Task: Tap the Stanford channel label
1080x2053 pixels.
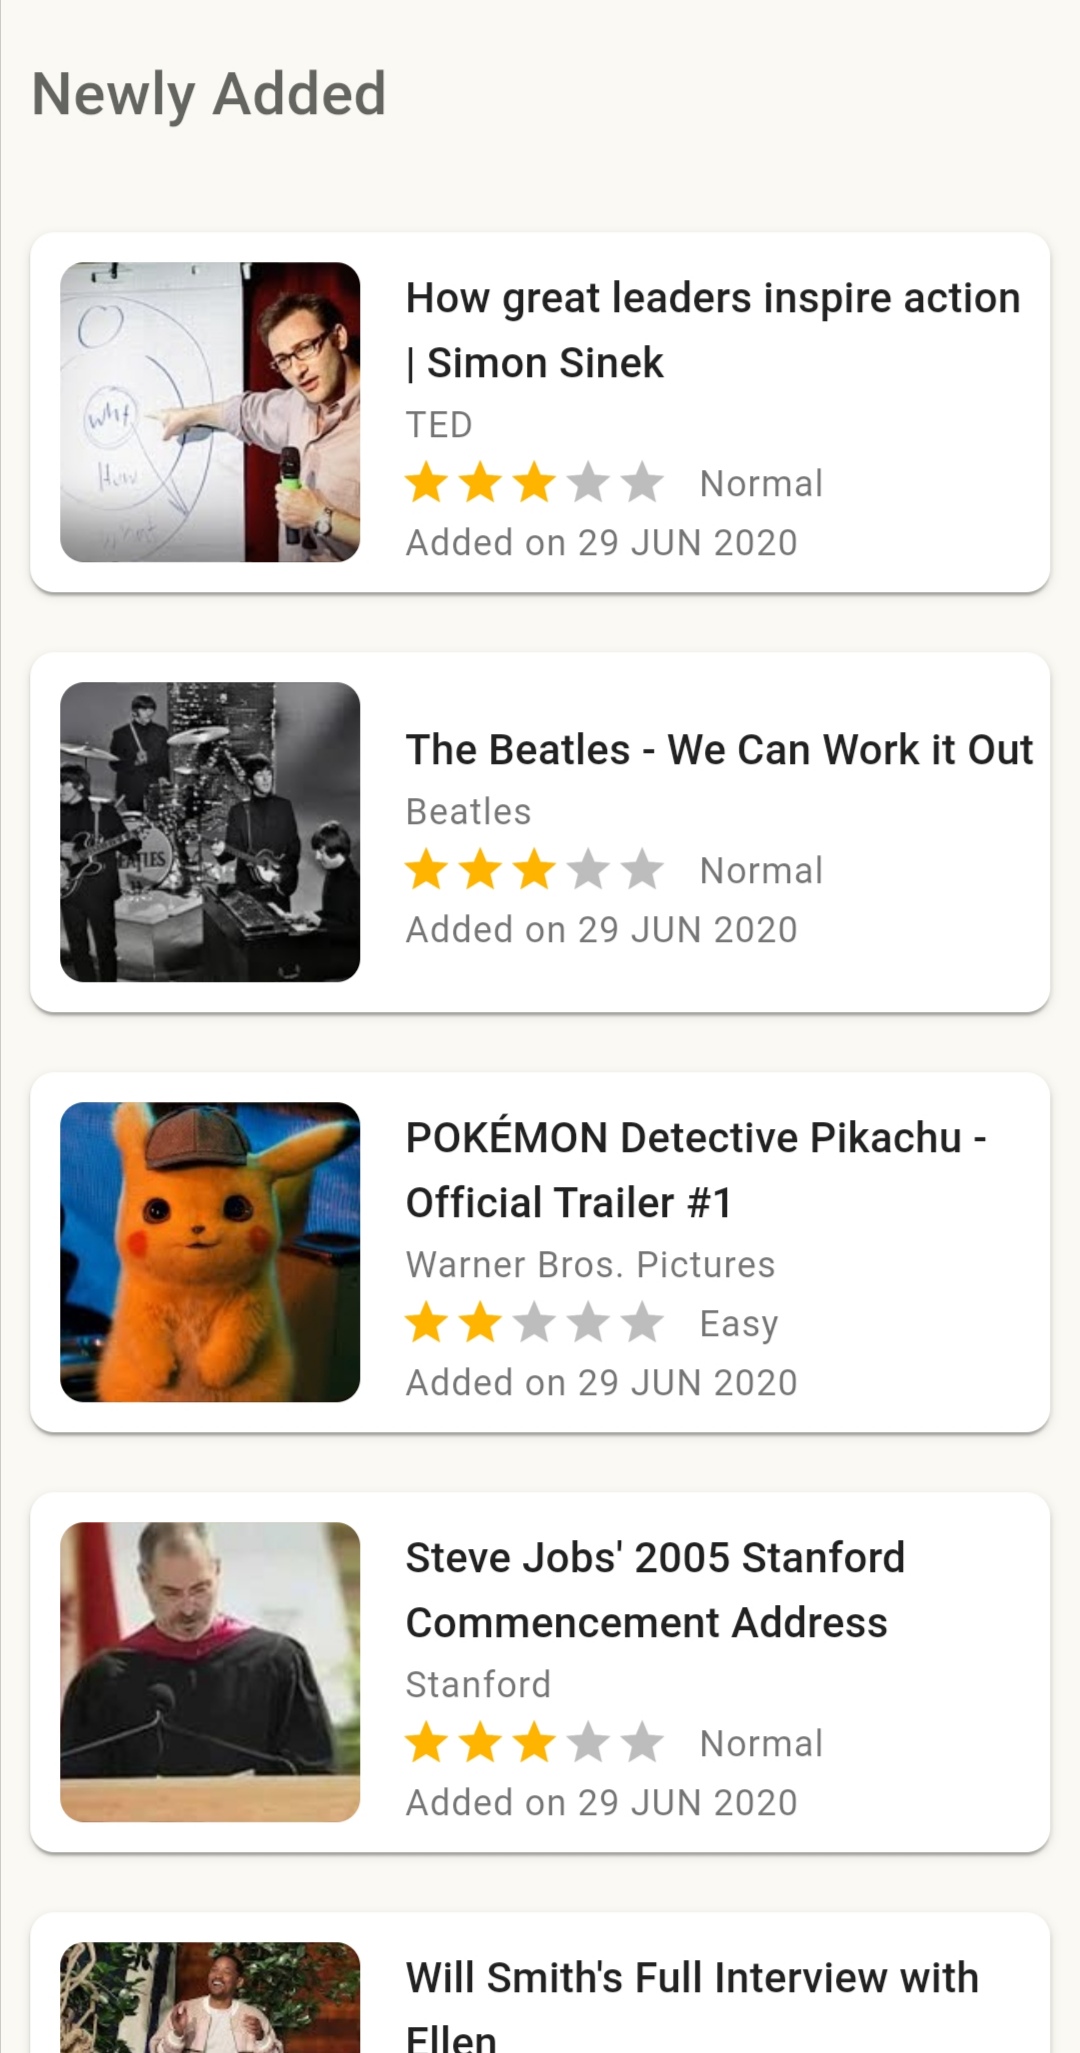Action: coord(478,1685)
